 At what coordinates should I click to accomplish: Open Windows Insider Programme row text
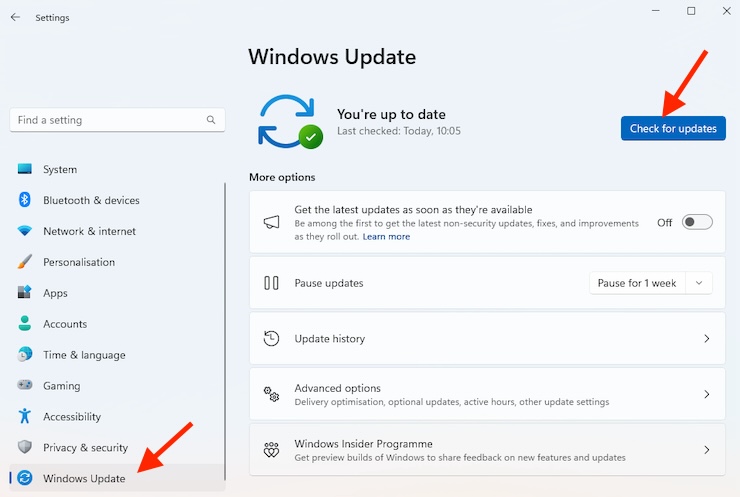tap(363, 444)
